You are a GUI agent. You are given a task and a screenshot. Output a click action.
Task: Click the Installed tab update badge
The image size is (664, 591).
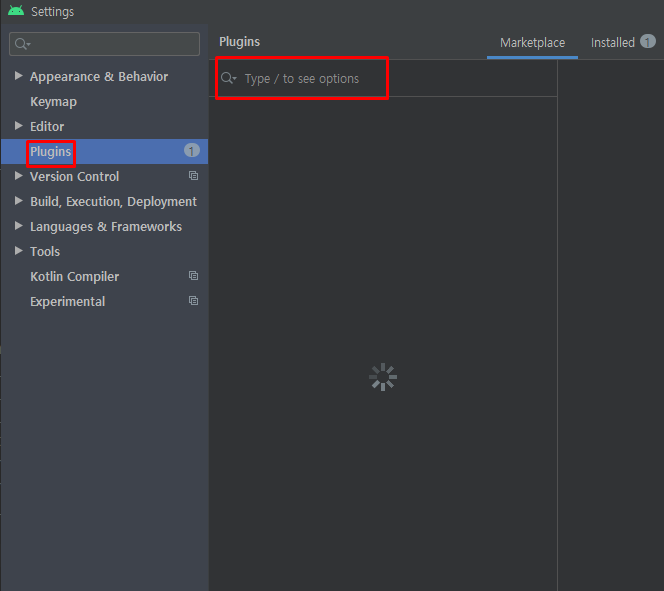coord(647,41)
